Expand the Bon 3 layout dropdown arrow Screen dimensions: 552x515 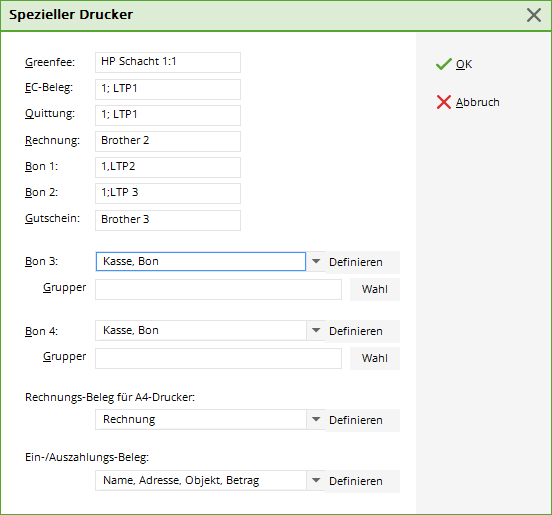(x=316, y=262)
